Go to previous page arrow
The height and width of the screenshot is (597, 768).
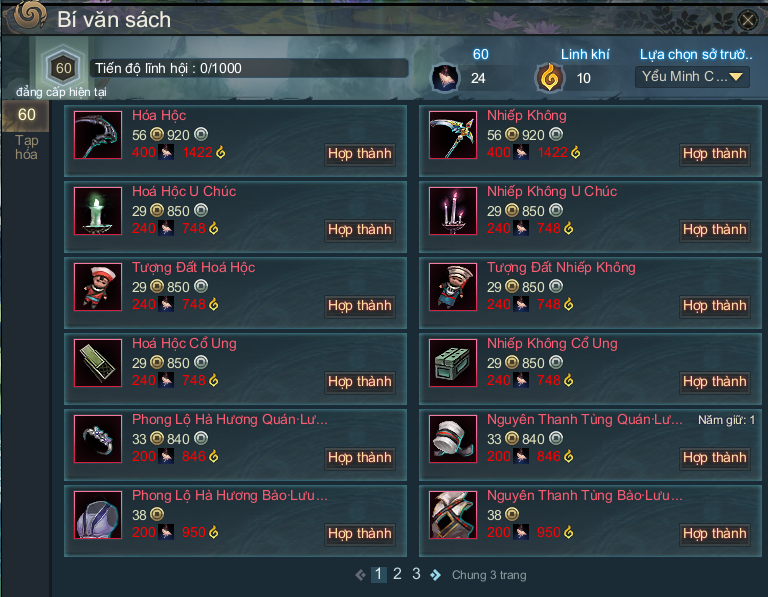pyautogui.click(x=360, y=575)
